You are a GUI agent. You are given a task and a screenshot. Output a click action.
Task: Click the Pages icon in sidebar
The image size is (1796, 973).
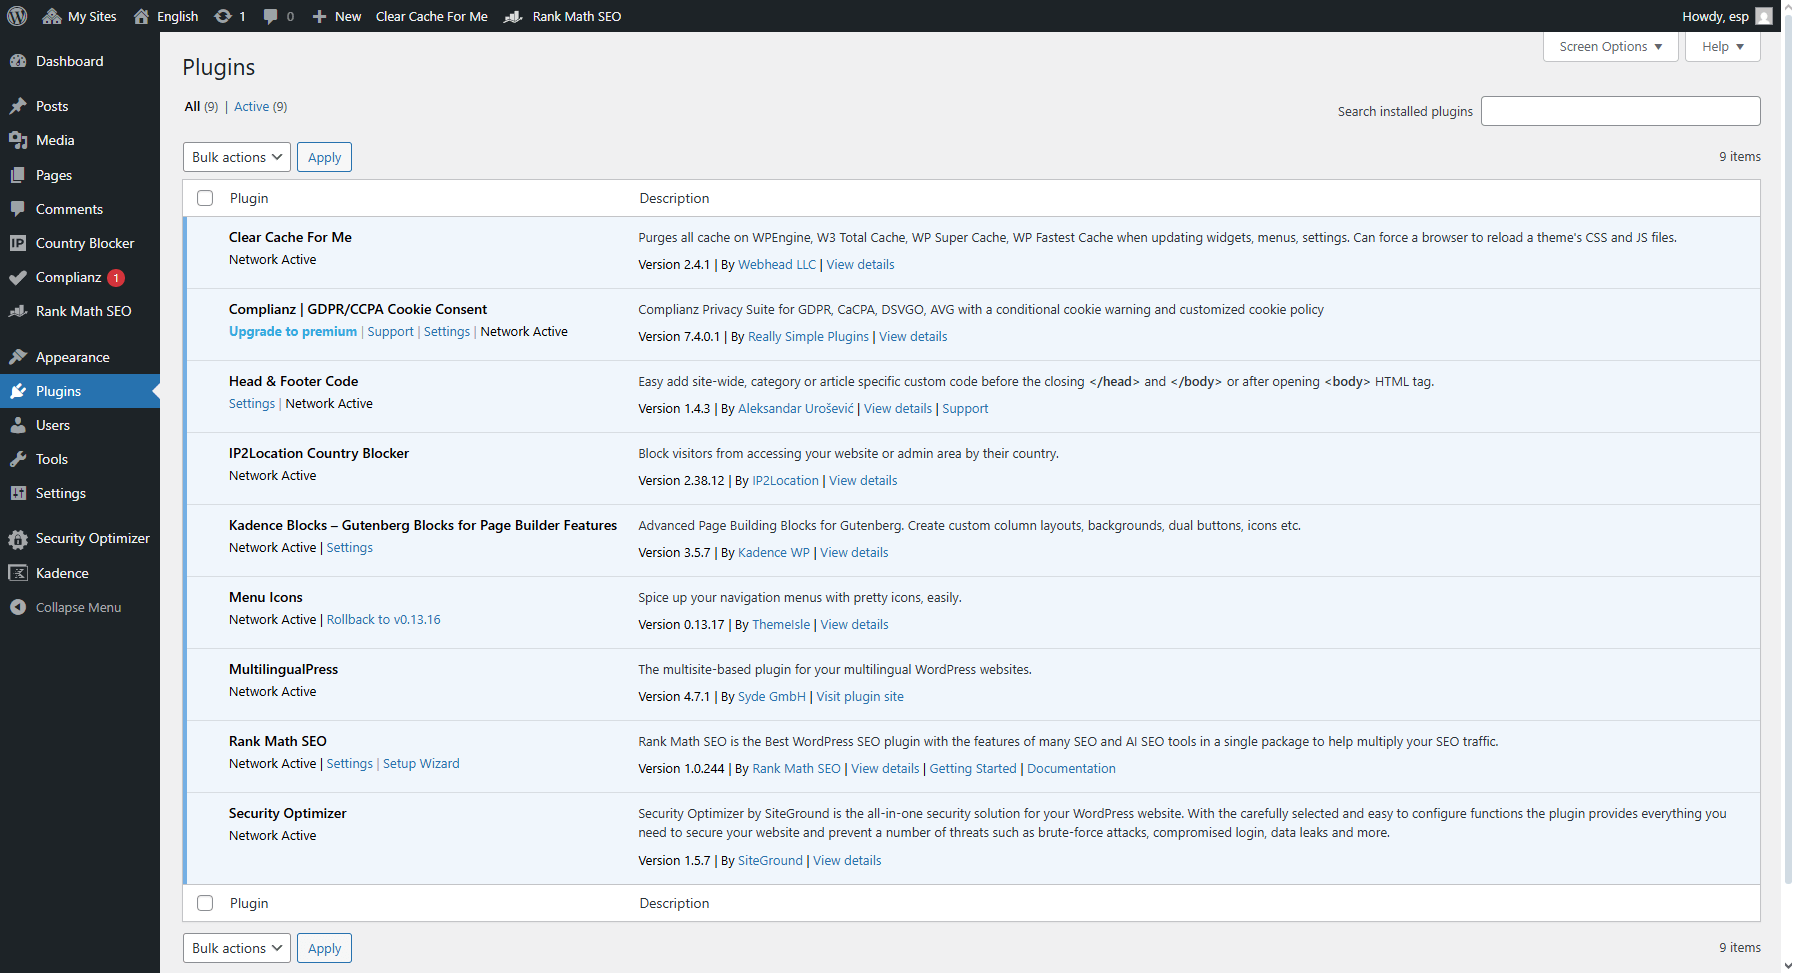point(18,175)
